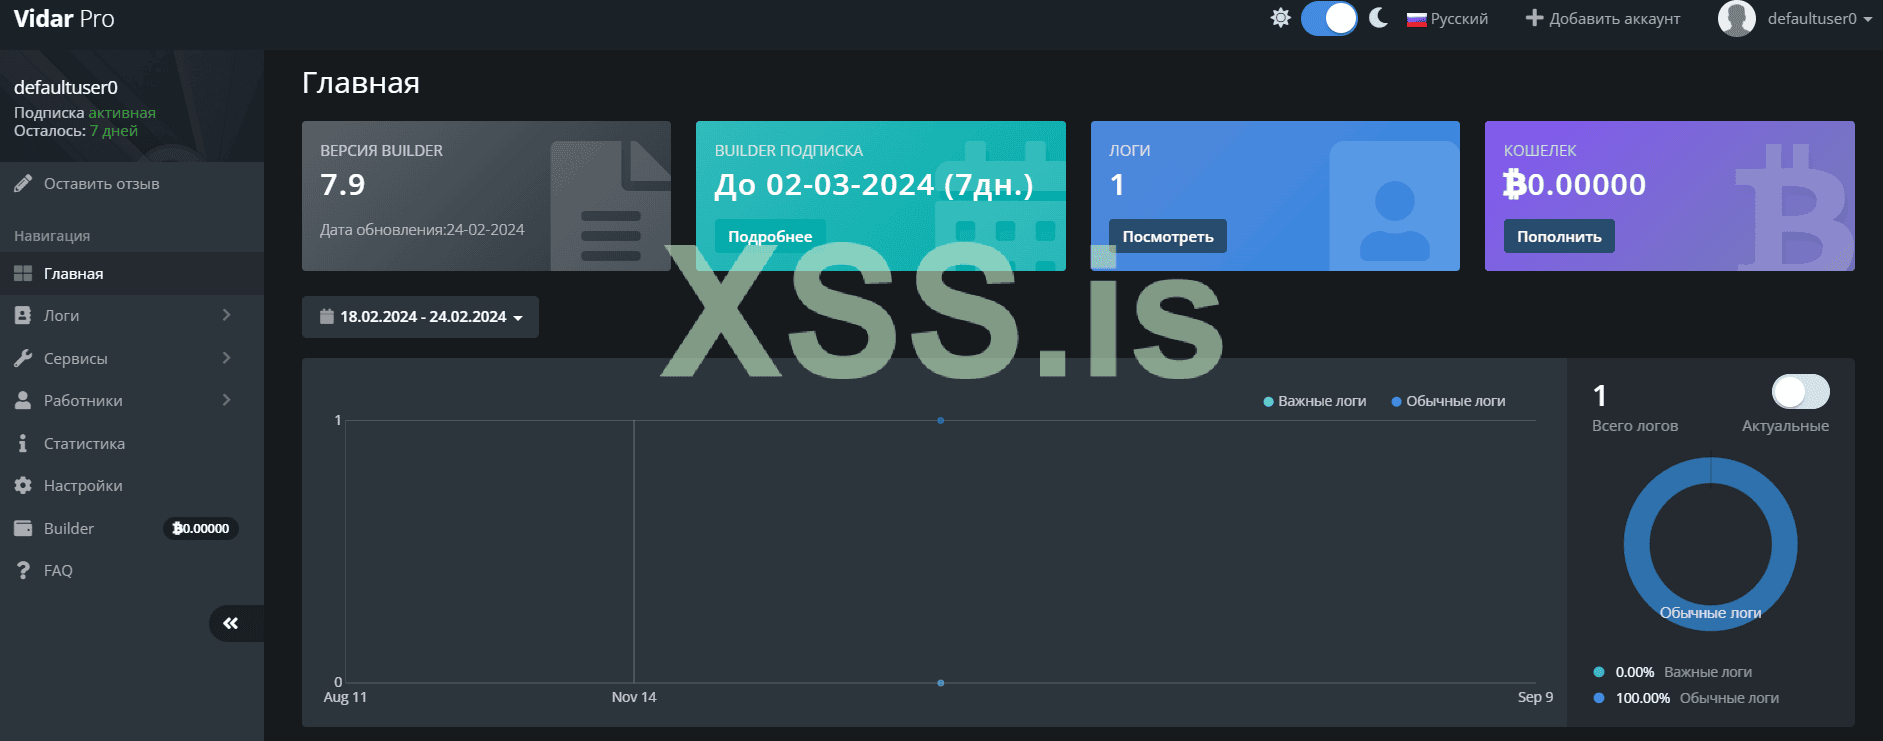
Task: Click the 100.00% Обычные логи value
Action: (1643, 698)
